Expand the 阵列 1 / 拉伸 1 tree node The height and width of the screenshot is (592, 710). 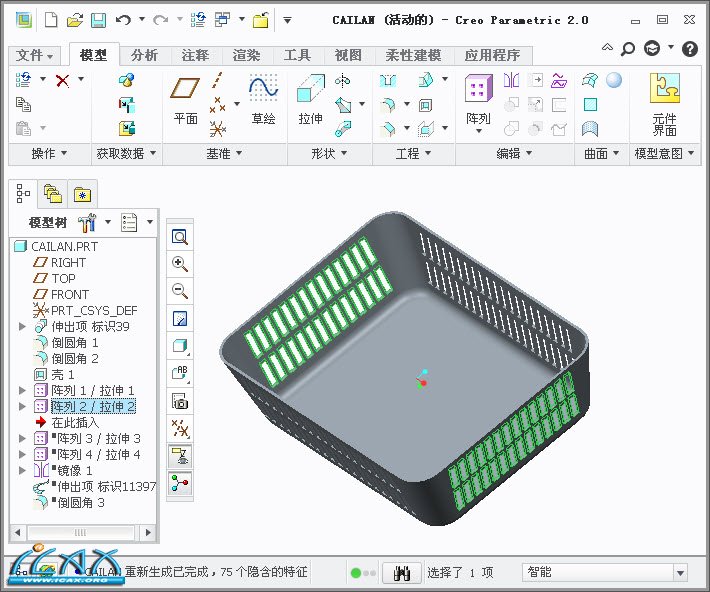(23, 391)
